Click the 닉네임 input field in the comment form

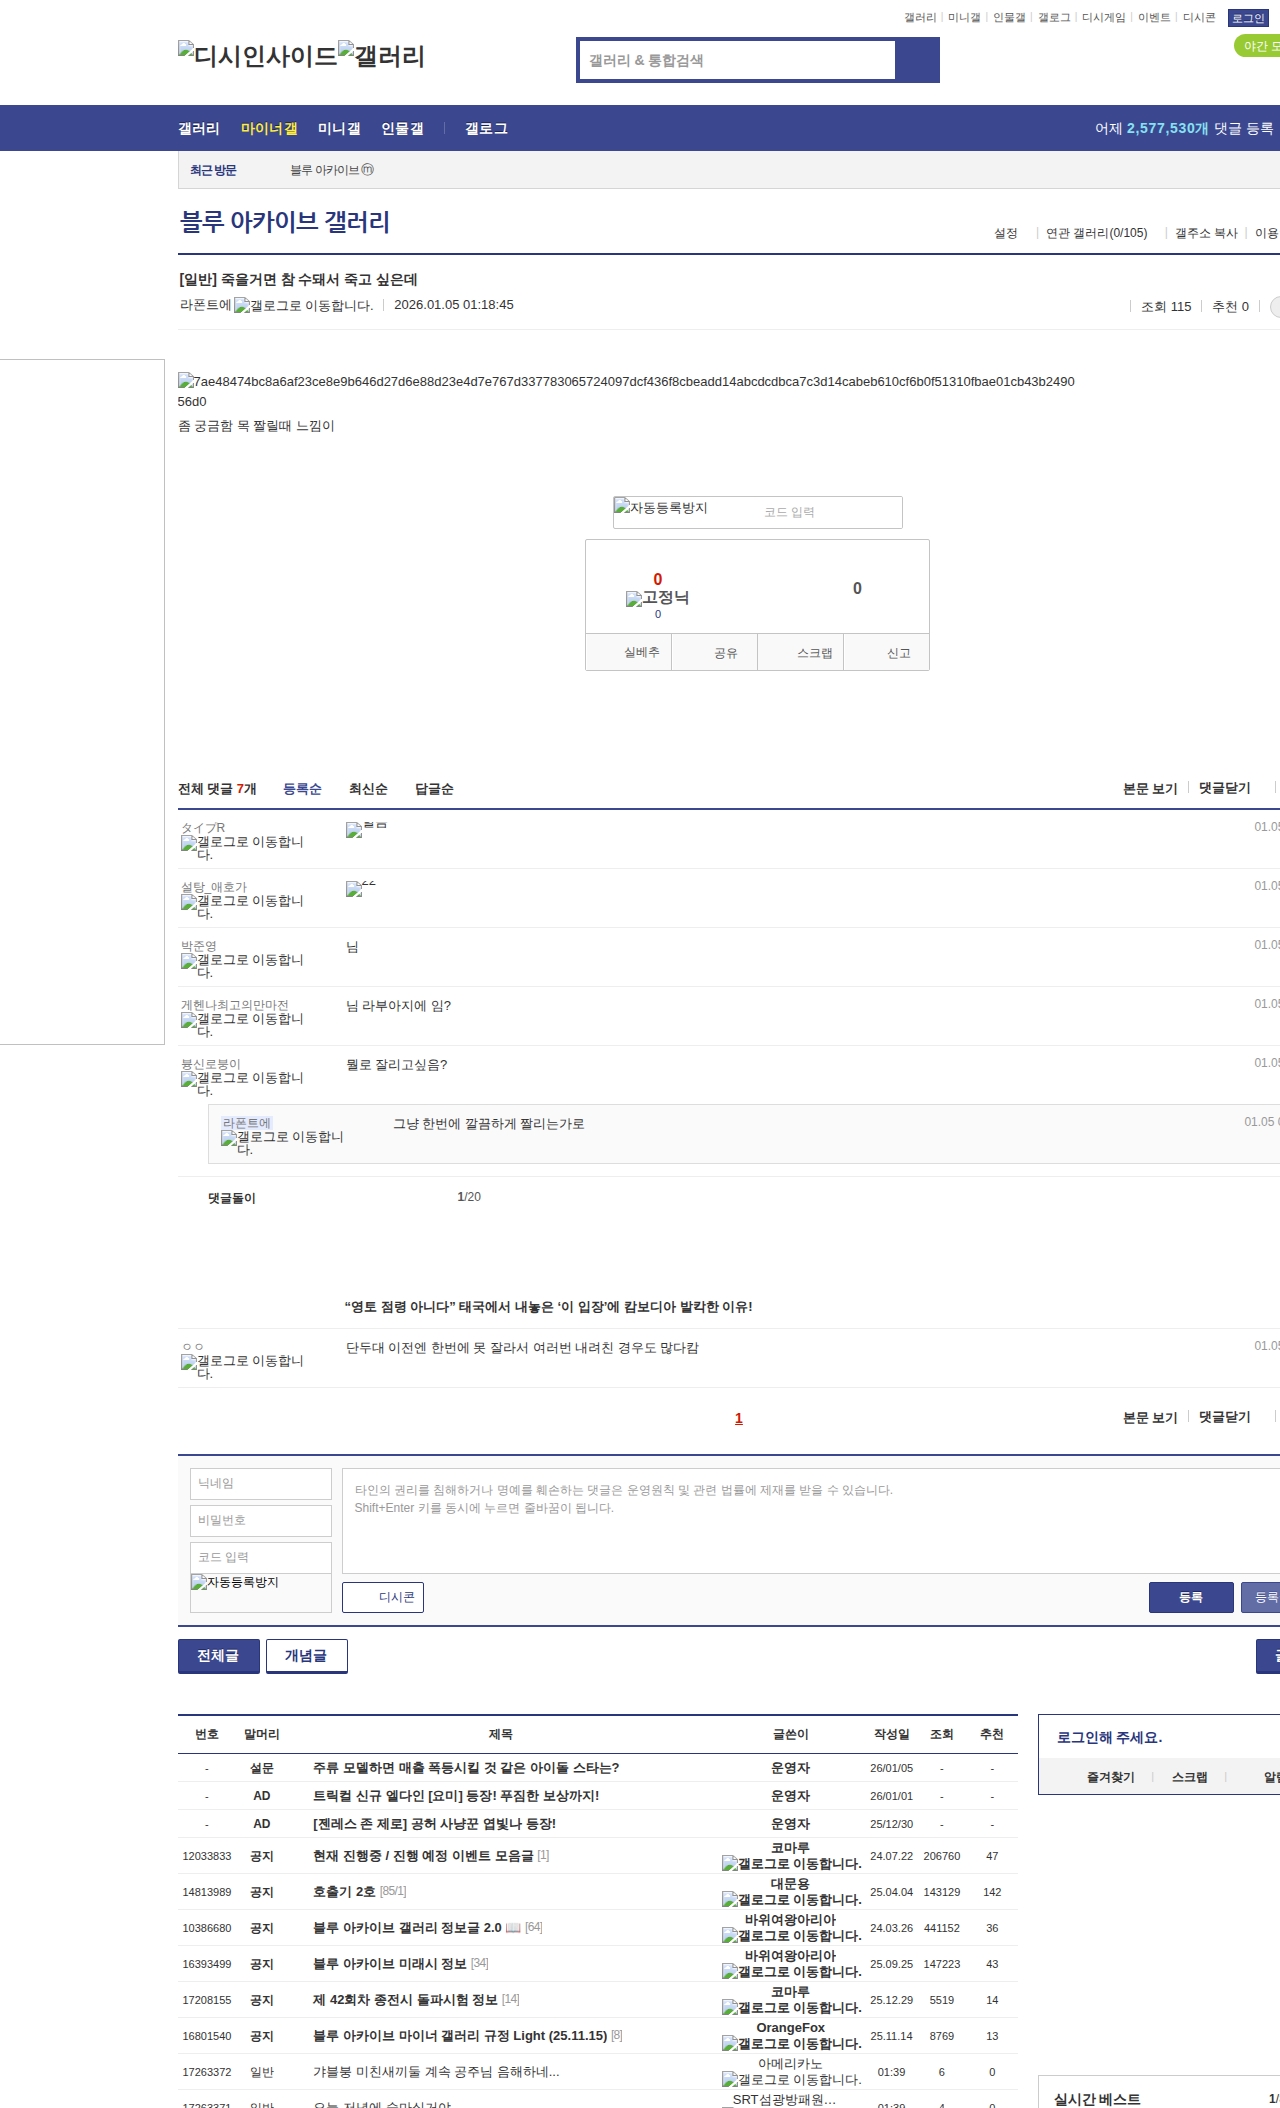click(x=261, y=1483)
